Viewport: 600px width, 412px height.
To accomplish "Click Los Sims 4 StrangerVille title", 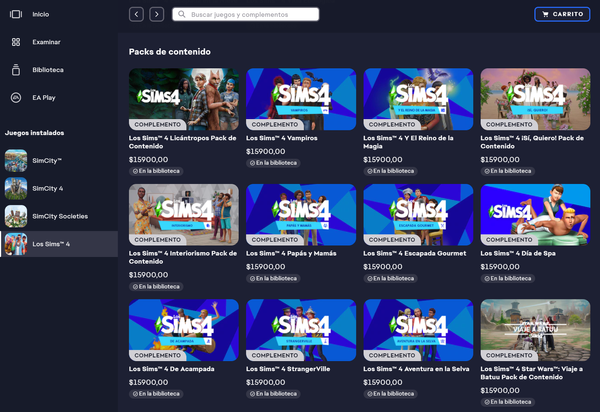I will pyautogui.click(x=288, y=369).
